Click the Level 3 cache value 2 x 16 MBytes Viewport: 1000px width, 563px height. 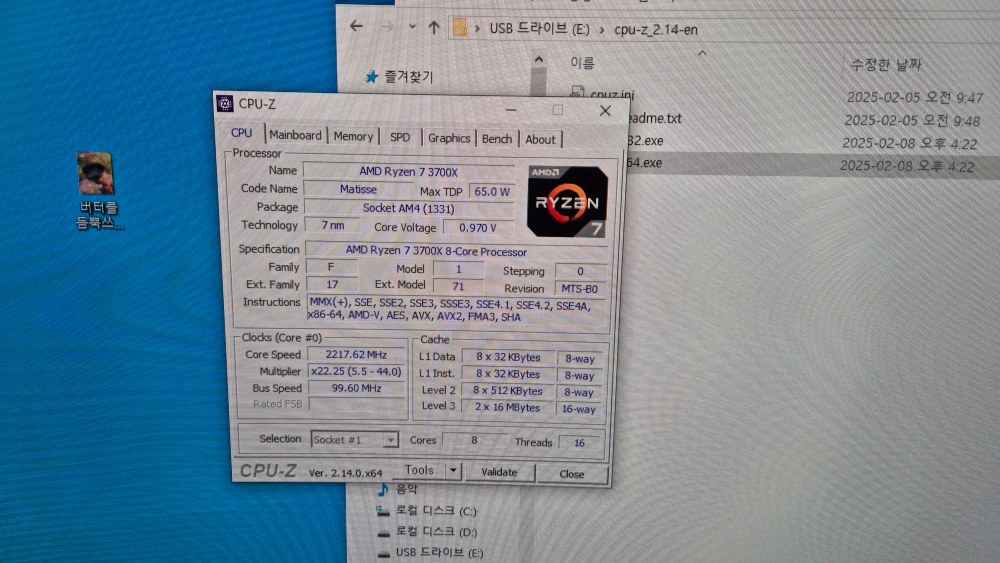pos(507,407)
